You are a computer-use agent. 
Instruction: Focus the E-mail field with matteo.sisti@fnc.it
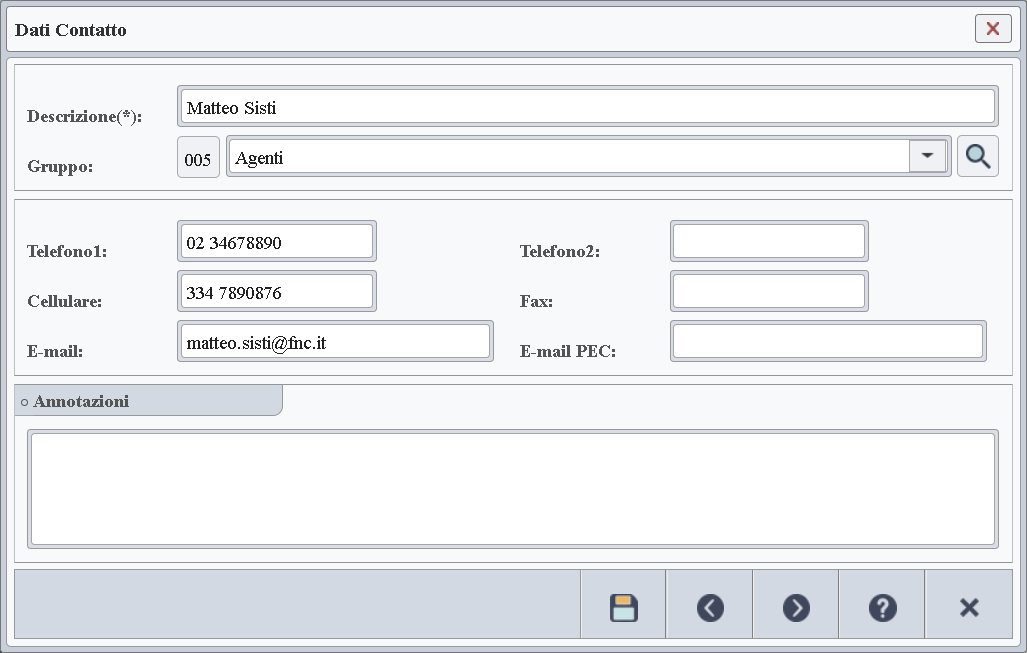click(335, 342)
